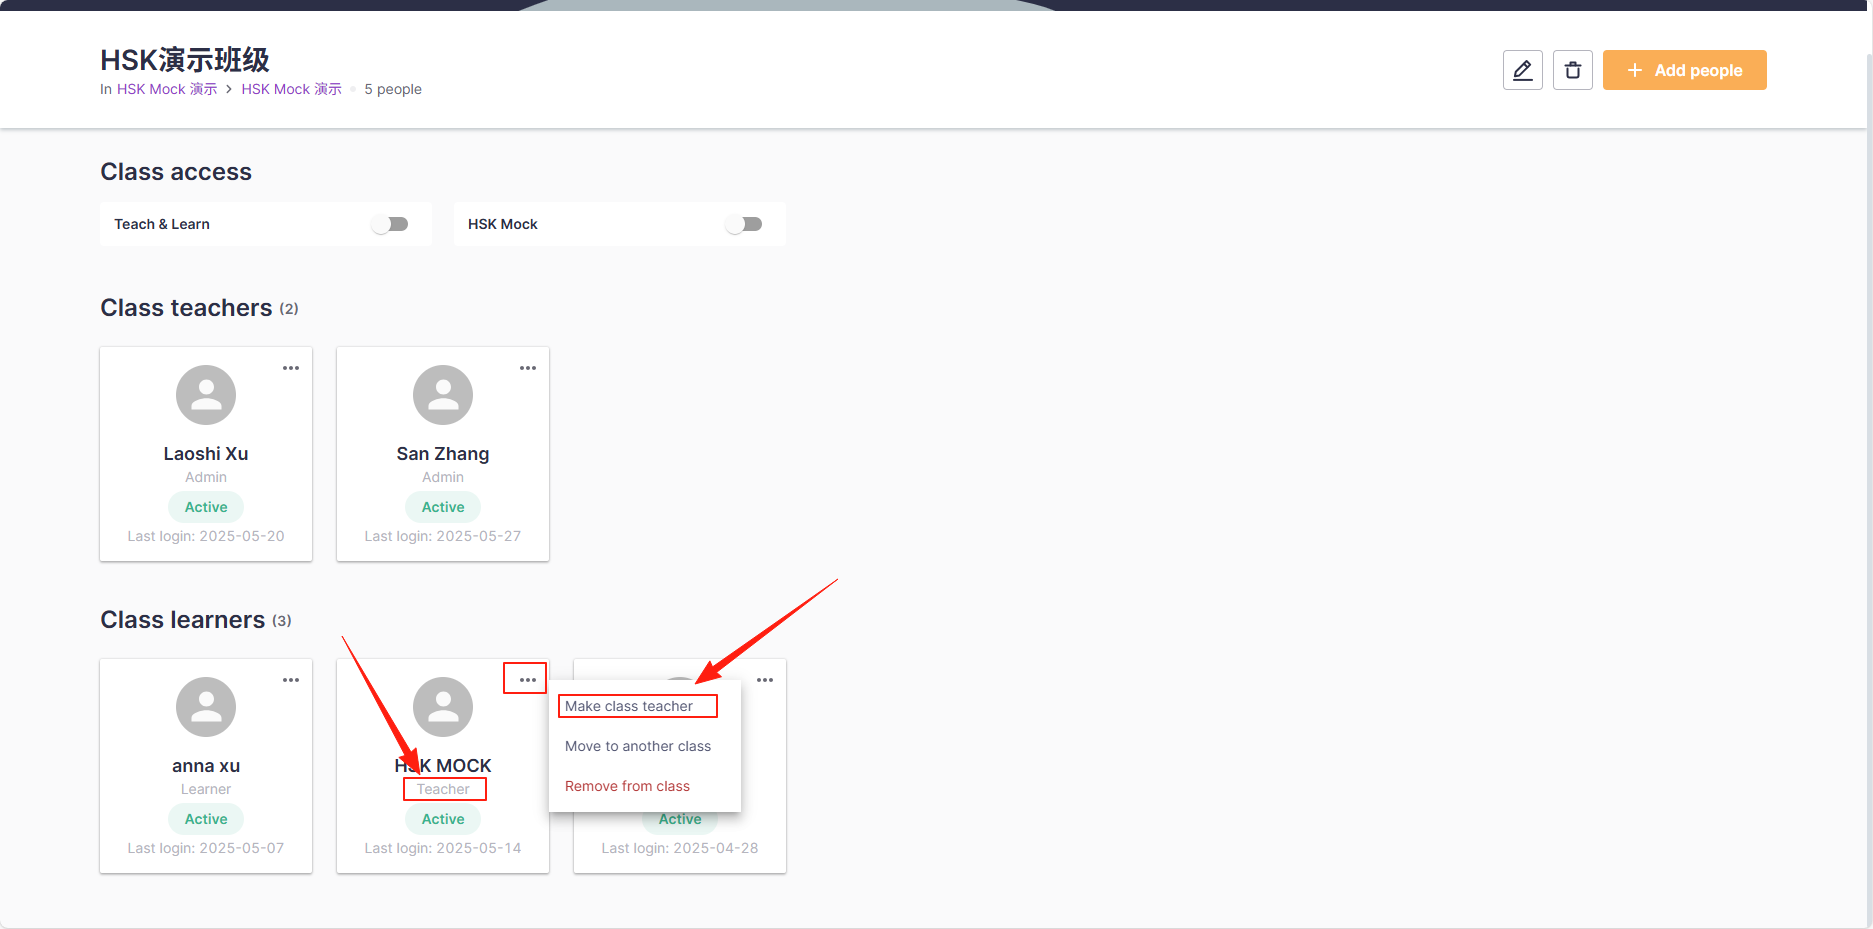Click the Add people button
This screenshot has height=929, width=1873.
[1684, 70]
